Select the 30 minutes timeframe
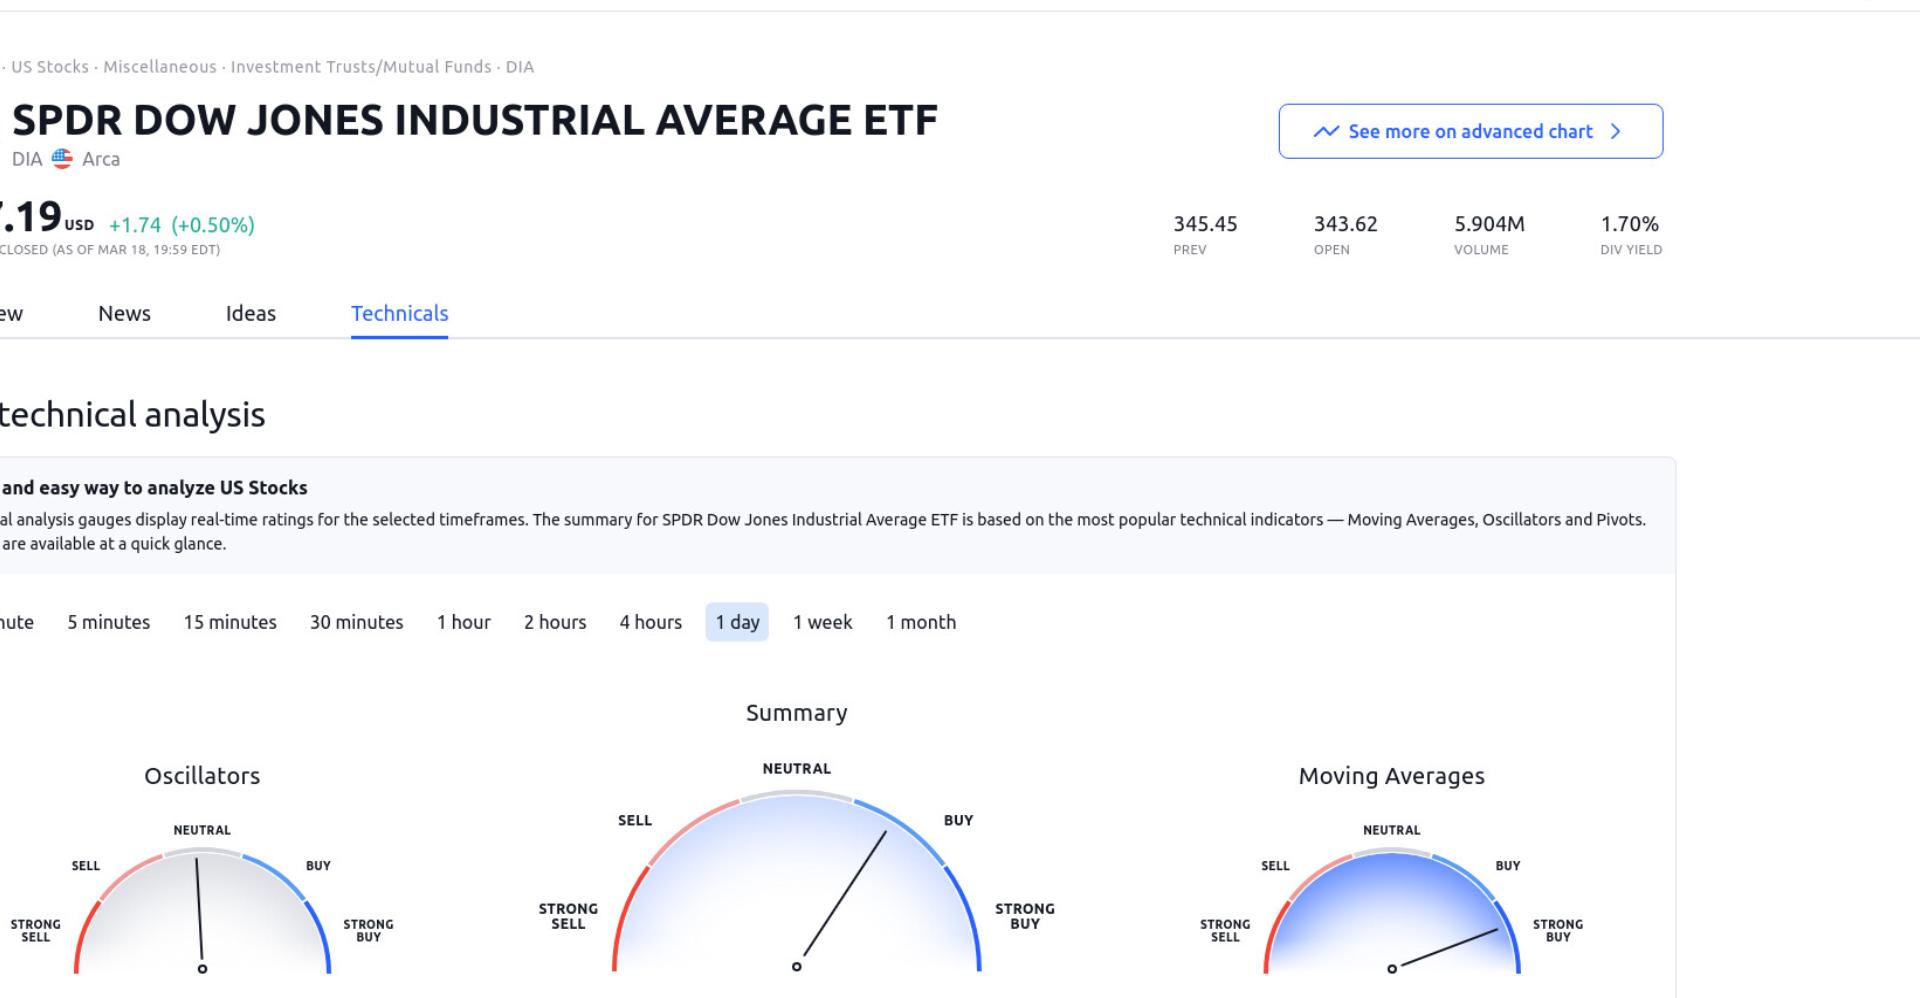 pos(357,622)
